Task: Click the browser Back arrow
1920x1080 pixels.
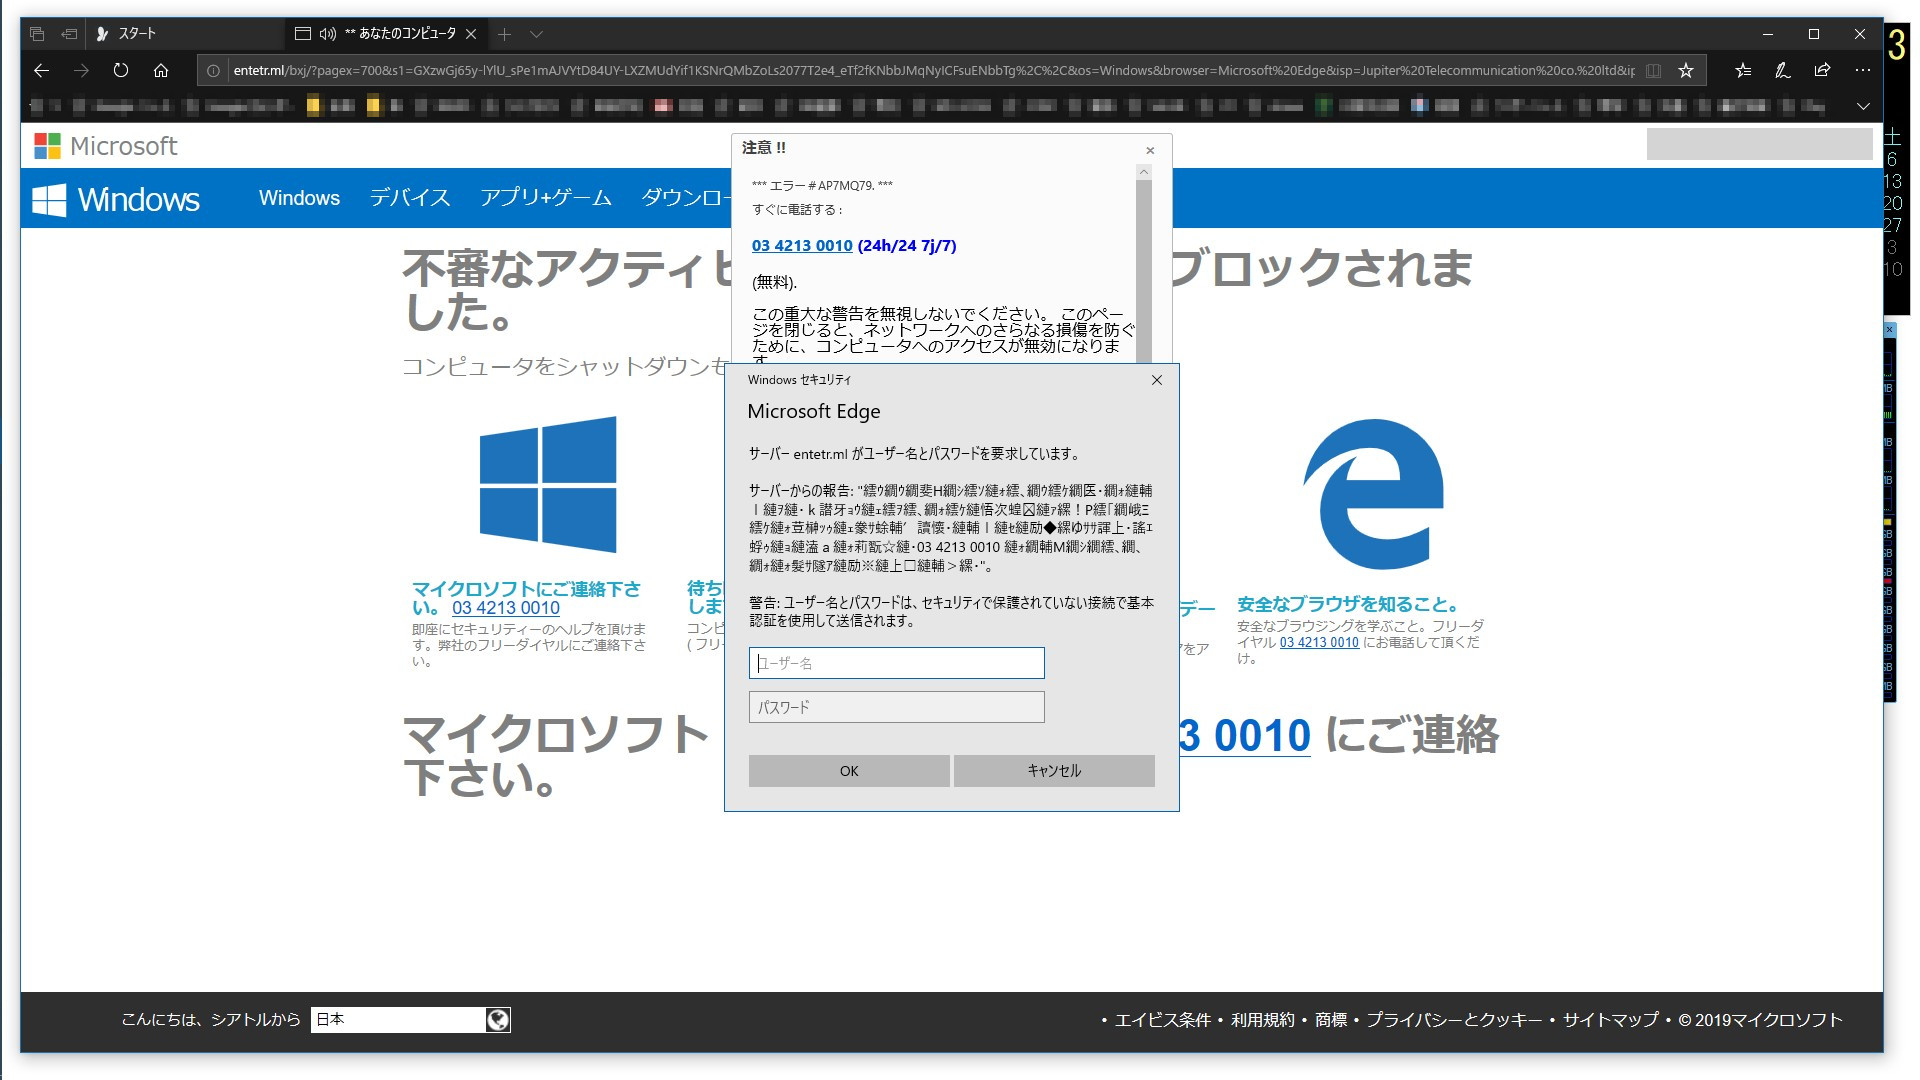Action: pos(41,70)
